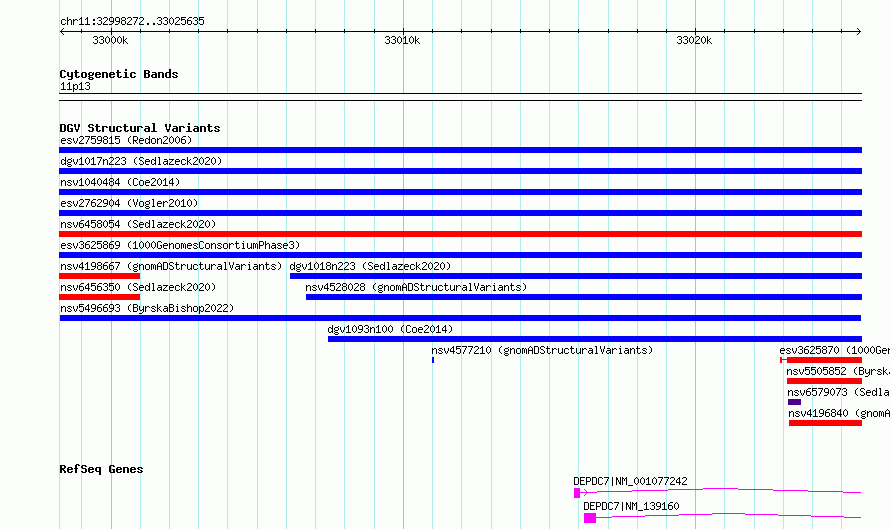Open the nsv4577210 (gnomADStructuralVariants) label
The height and width of the screenshot is (529, 890).
[542, 350]
